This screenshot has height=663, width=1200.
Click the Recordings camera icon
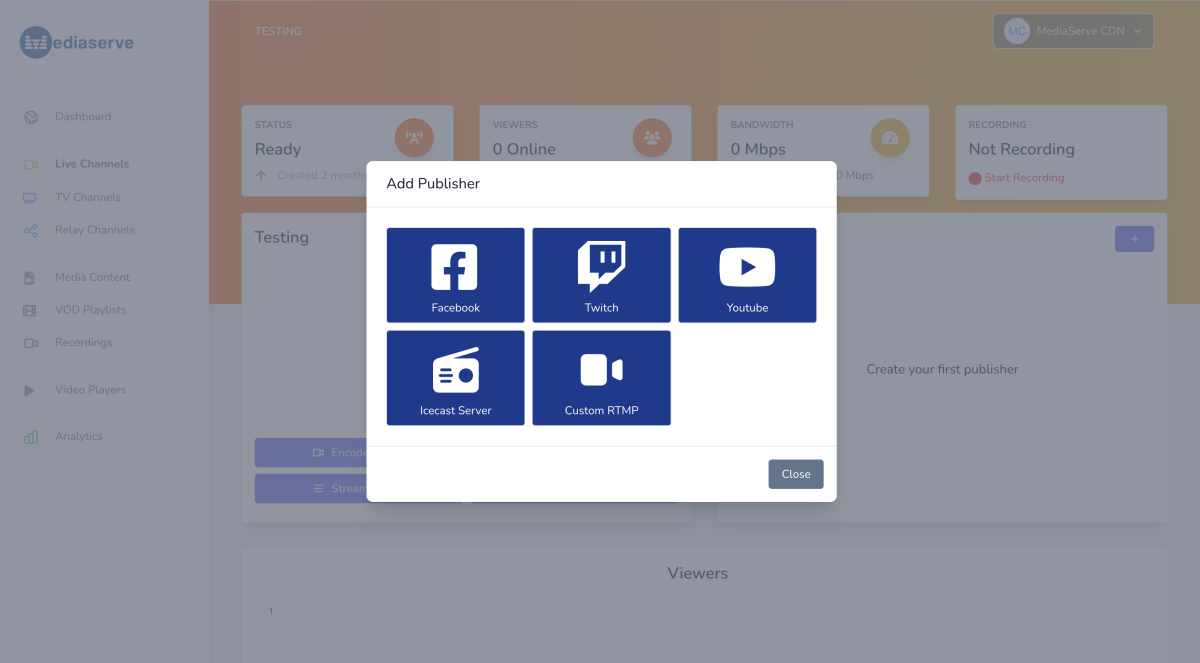tap(31, 343)
